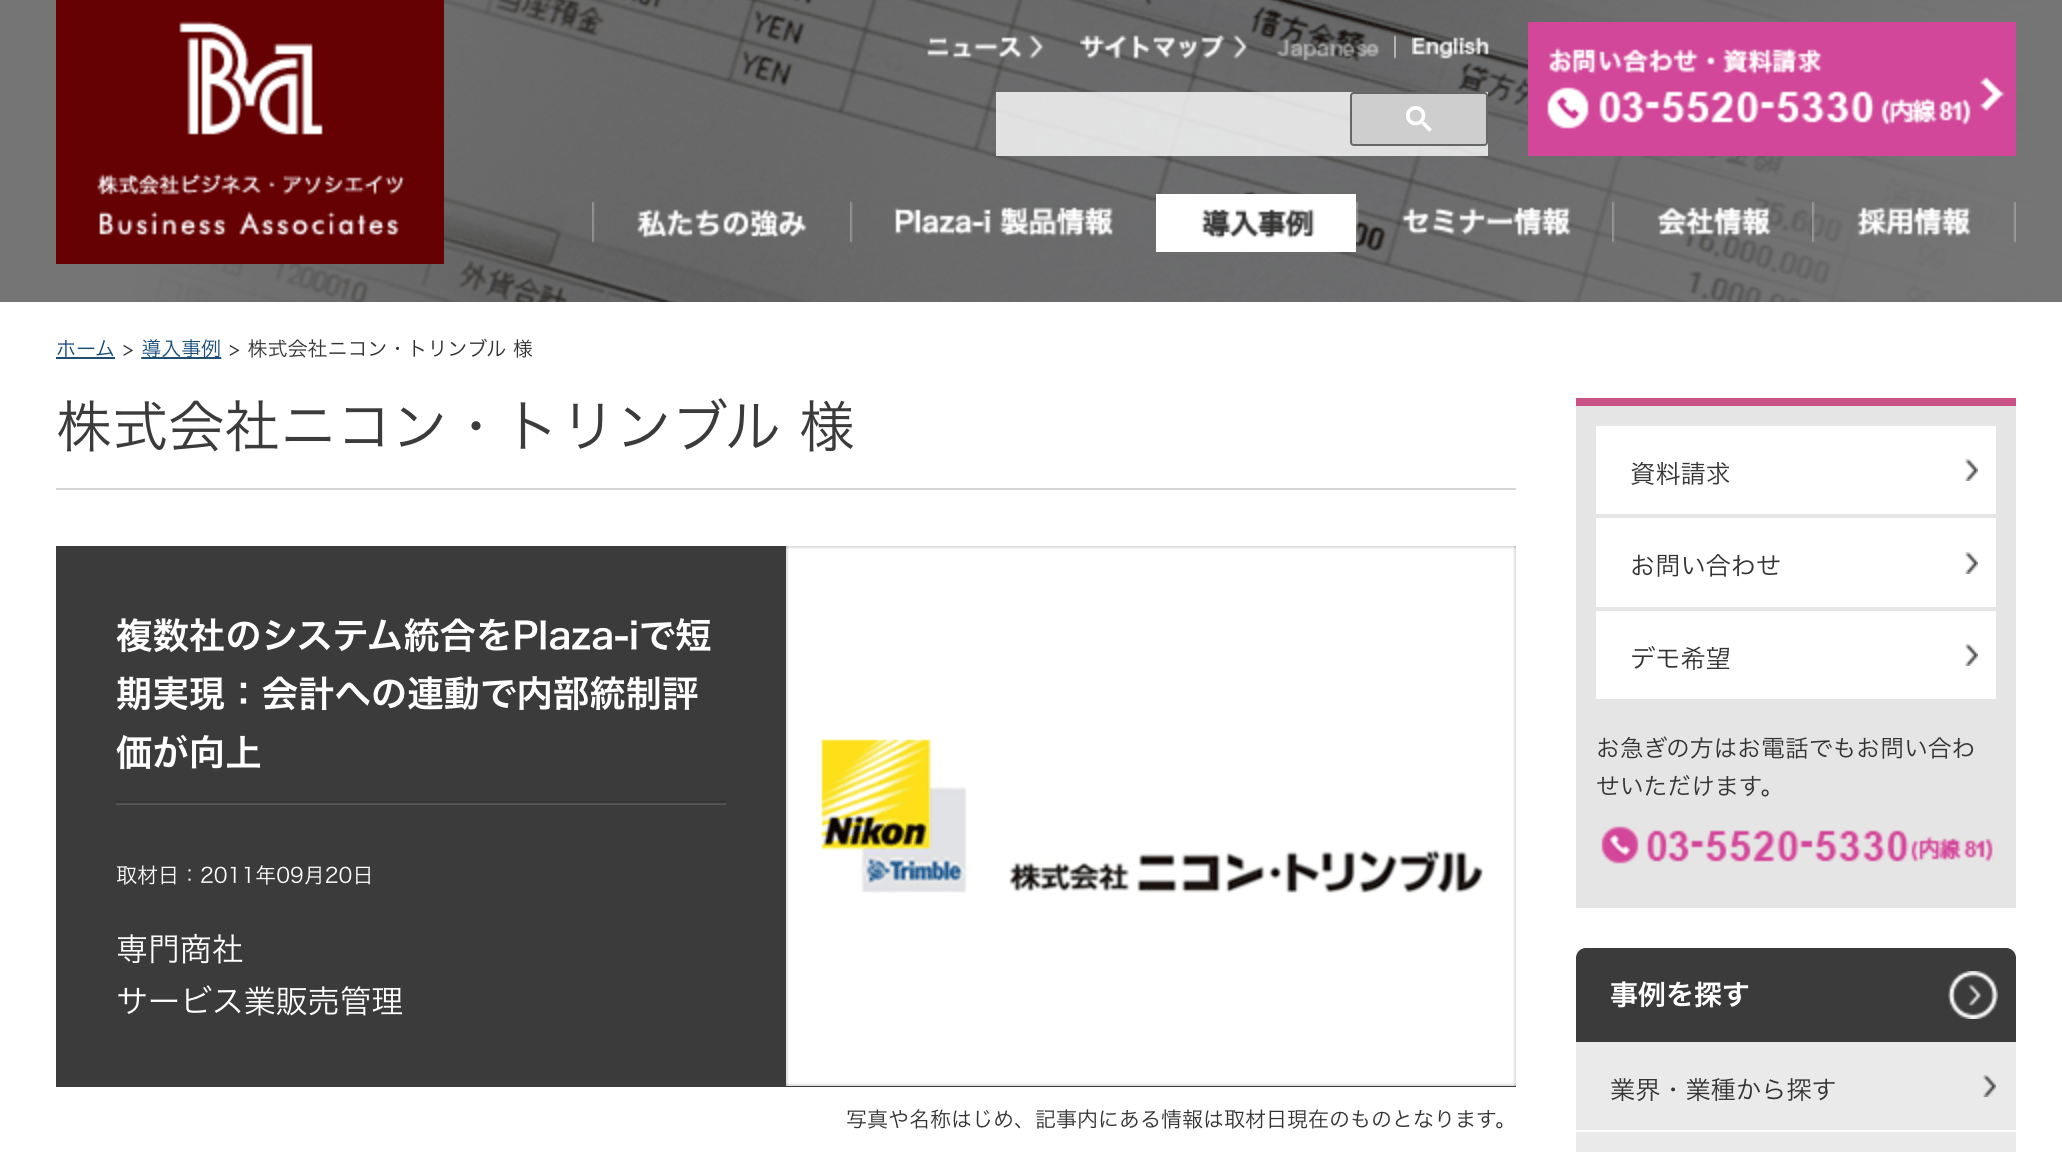This screenshot has width=2062, height=1152.
Task: Click into the site search text field
Action: click(x=1173, y=123)
